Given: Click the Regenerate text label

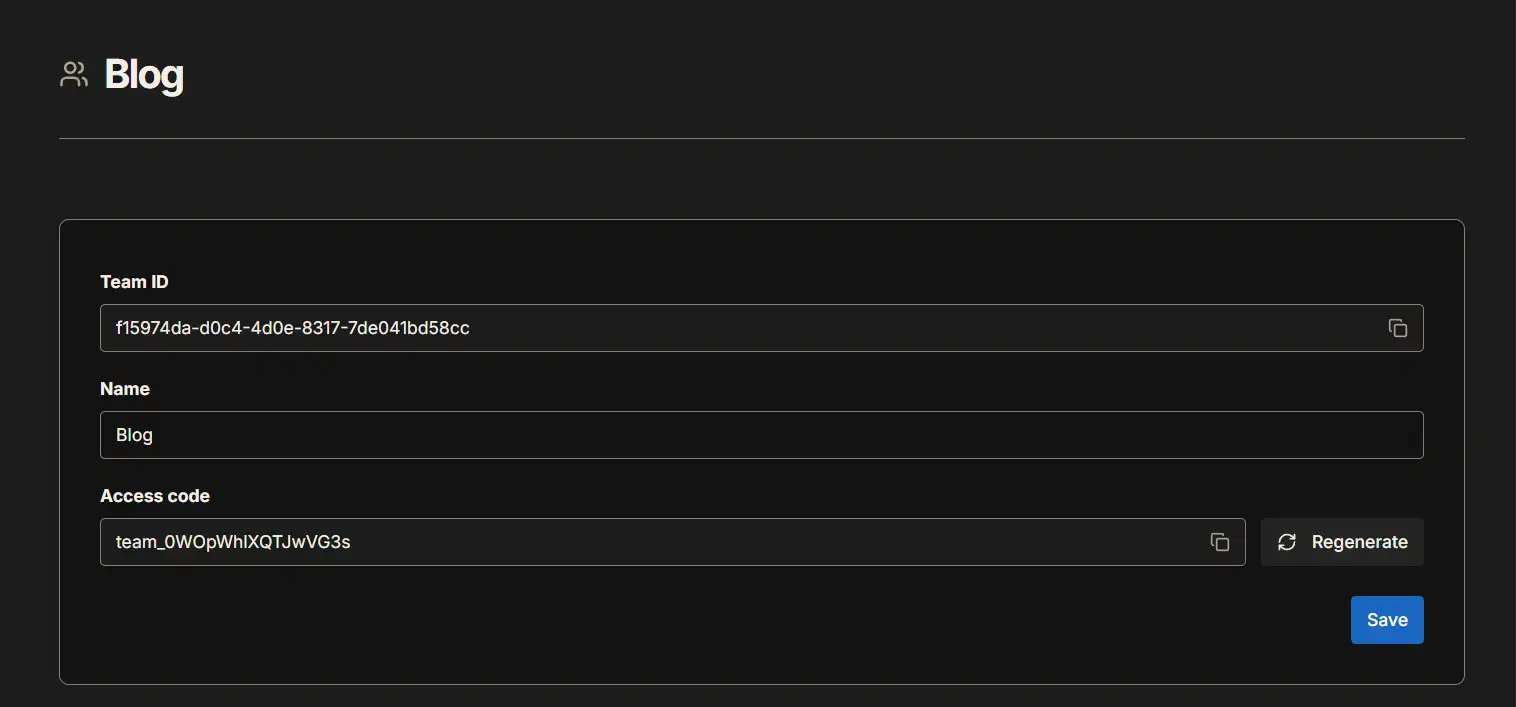Looking at the screenshot, I should [1359, 542].
